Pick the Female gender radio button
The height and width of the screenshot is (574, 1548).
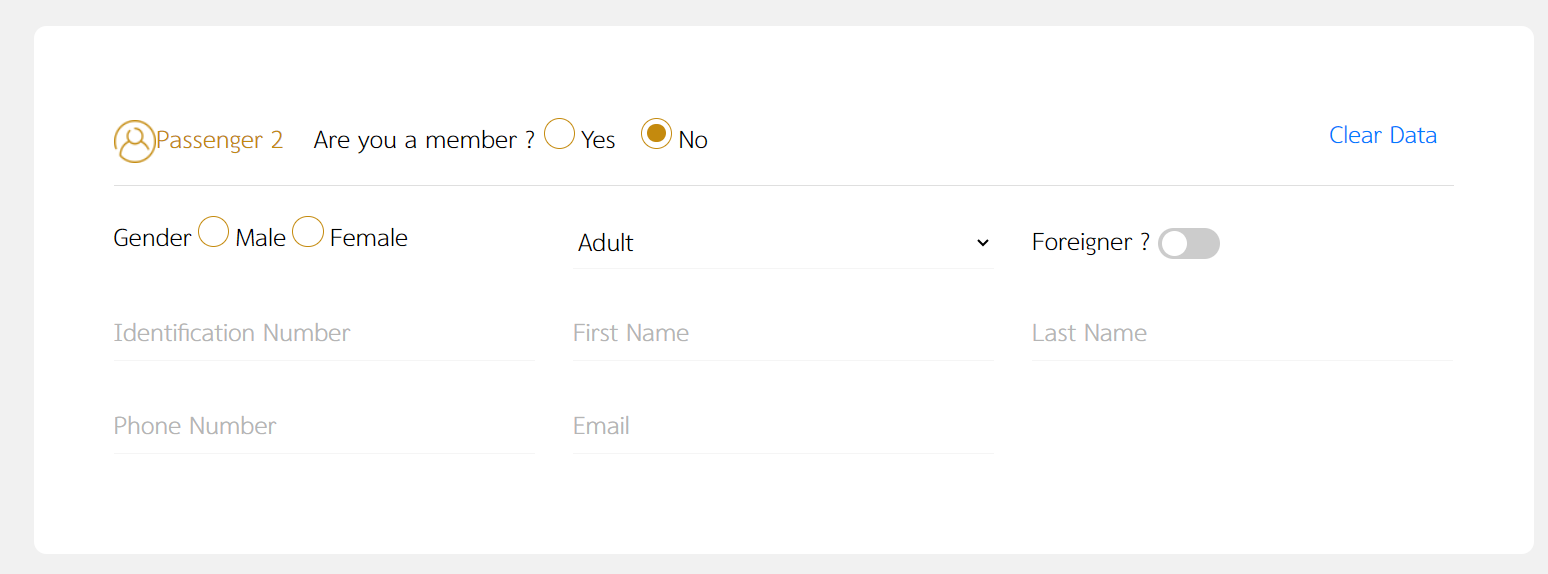point(308,232)
